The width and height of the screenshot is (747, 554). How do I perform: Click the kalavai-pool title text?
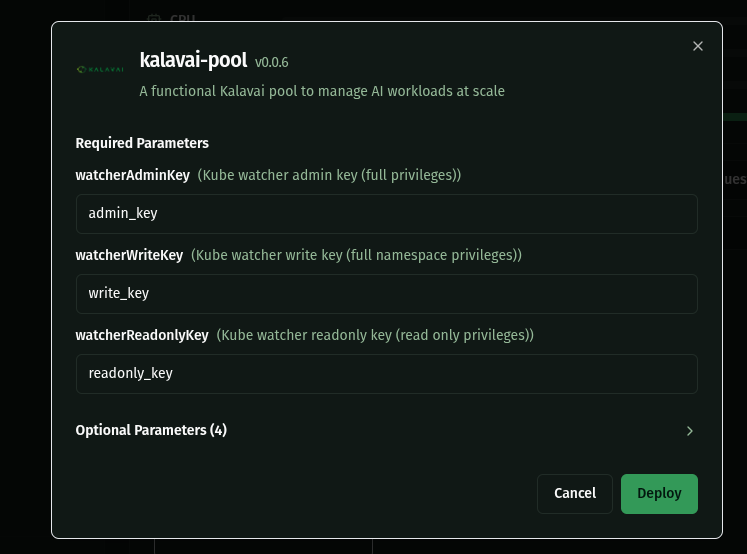(x=193, y=60)
